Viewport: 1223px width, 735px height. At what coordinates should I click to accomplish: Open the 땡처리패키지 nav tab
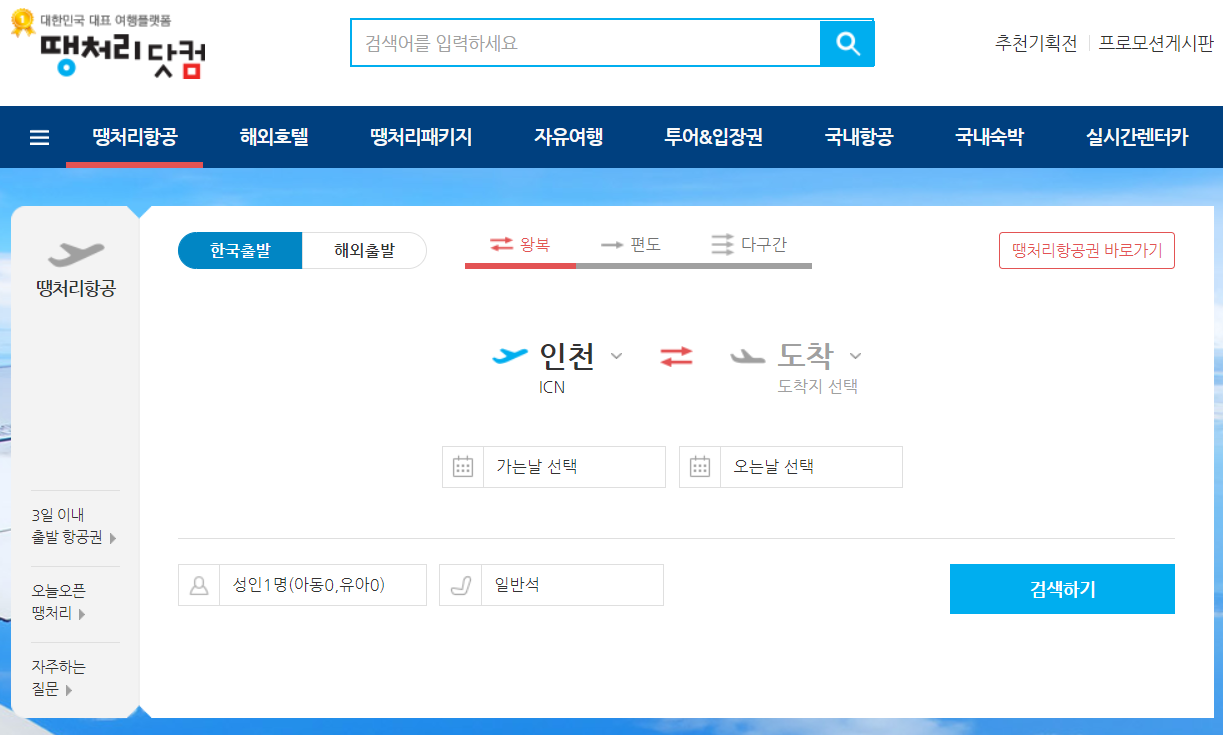click(x=421, y=138)
